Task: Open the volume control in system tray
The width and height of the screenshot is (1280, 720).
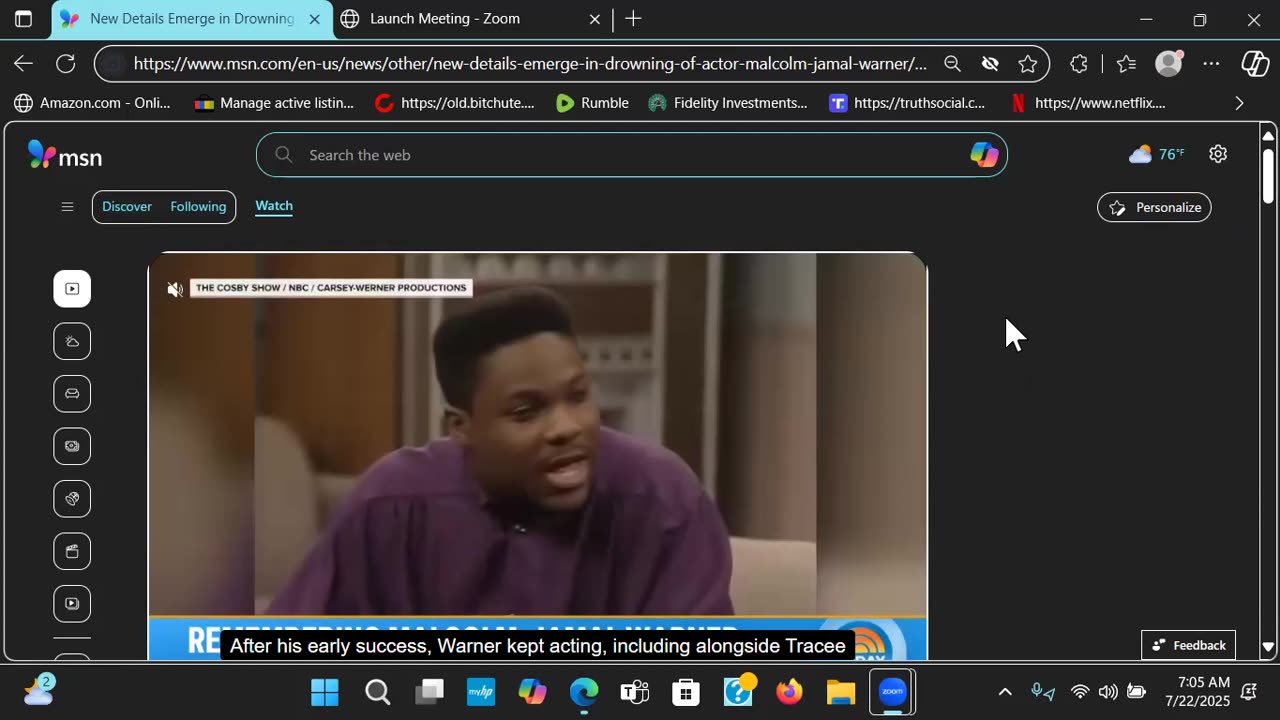Action: pyautogui.click(x=1108, y=692)
